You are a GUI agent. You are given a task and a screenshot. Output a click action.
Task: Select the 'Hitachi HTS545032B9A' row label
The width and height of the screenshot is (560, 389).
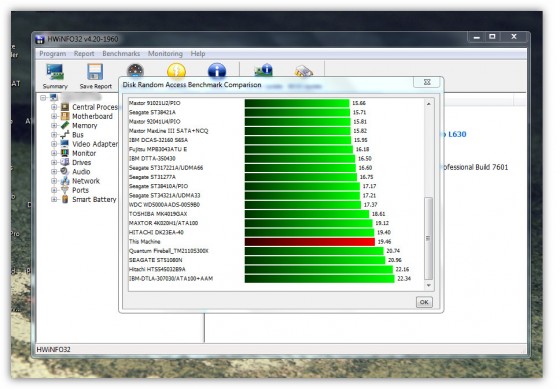pyautogui.click(x=157, y=269)
